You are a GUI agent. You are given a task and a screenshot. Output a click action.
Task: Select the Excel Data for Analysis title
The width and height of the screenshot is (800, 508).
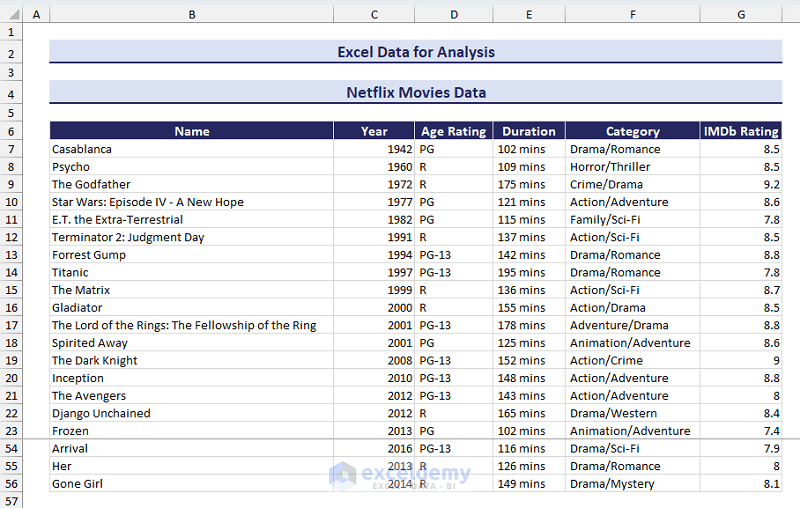(x=415, y=52)
